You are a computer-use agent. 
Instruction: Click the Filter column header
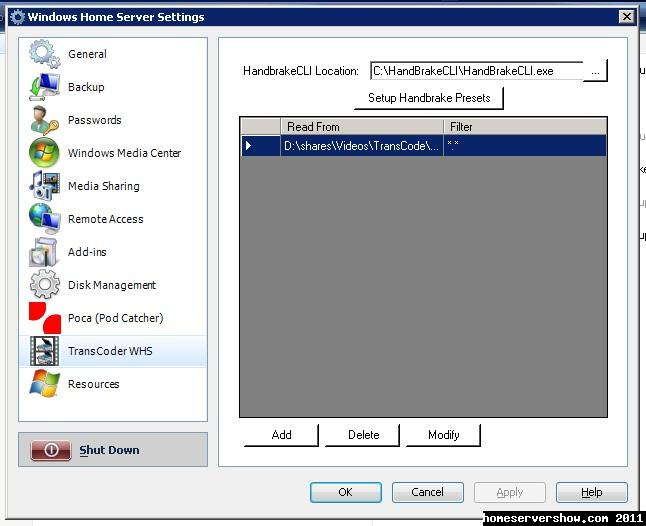[x=524, y=126]
